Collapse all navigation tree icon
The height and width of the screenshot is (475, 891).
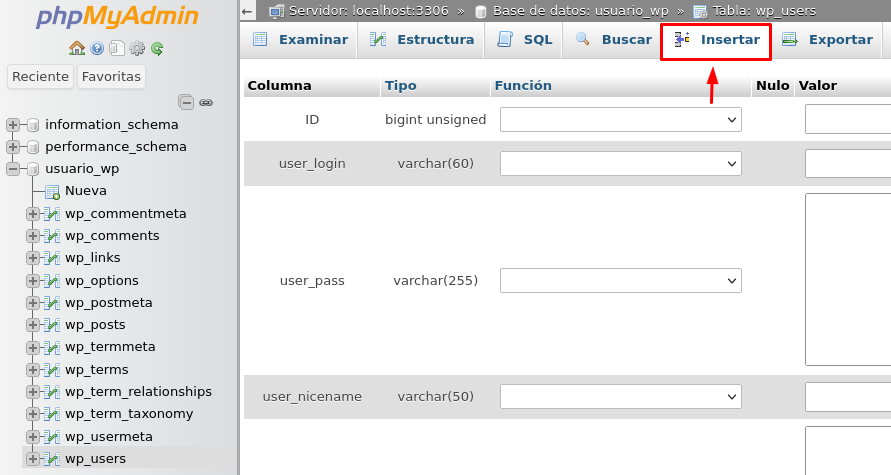[x=186, y=102]
